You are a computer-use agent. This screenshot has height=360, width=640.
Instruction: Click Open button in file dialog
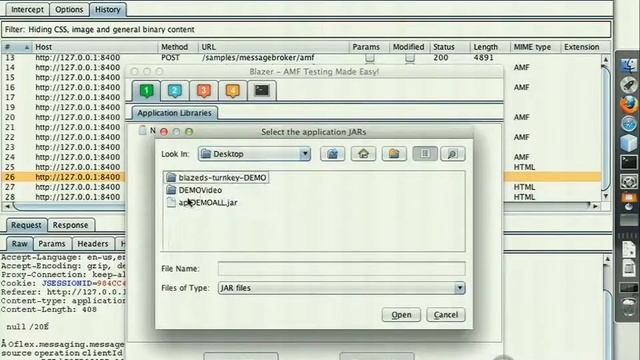pos(401,315)
